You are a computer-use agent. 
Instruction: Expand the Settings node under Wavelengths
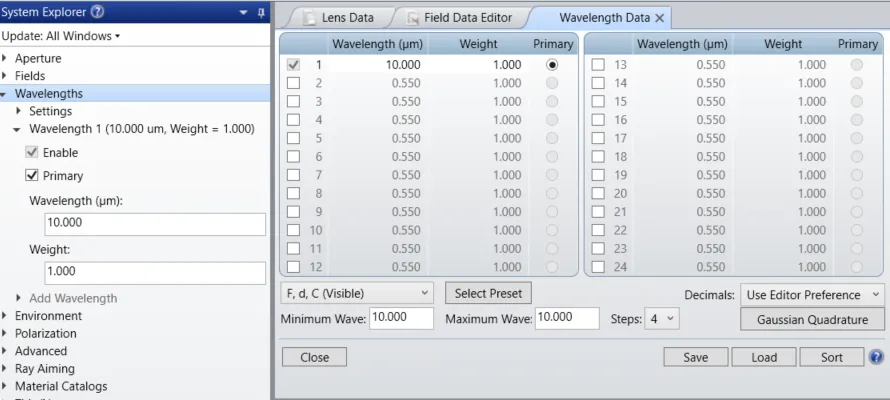(19, 111)
